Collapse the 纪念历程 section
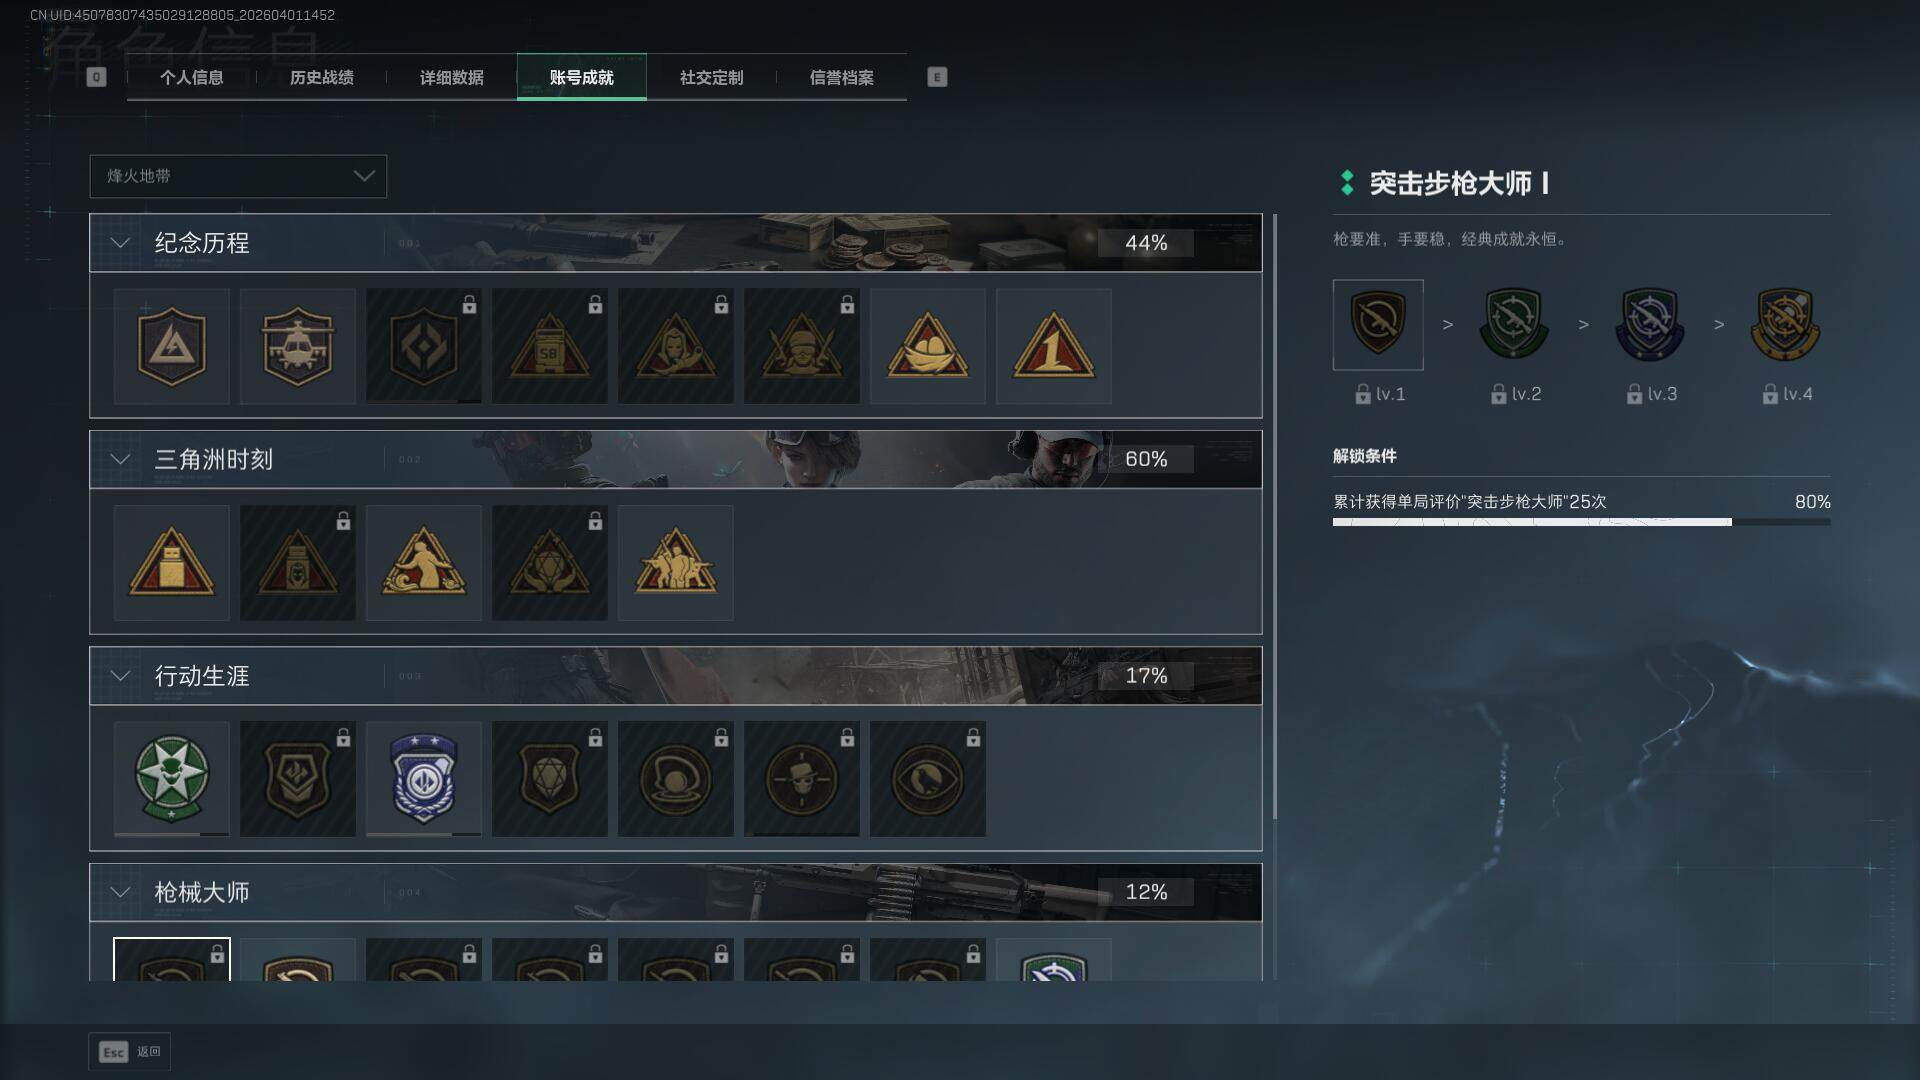The width and height of the screenshot is (1920, 1080). click(120, 243)
